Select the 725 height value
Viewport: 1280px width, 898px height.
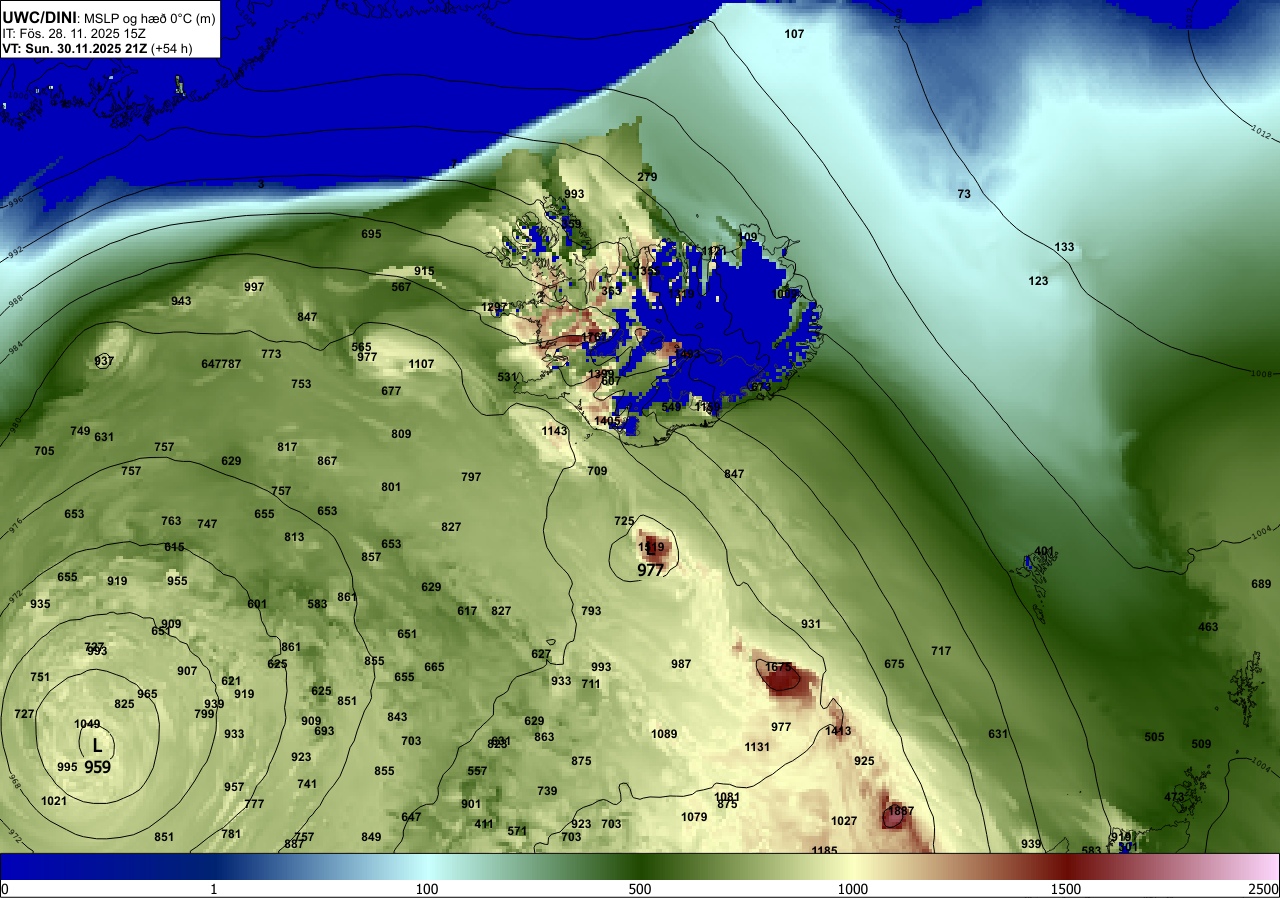624,521
